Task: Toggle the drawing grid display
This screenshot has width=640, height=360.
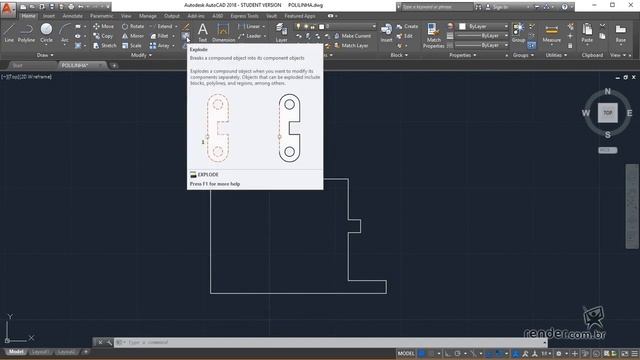Action: click(x=422, y=353)
